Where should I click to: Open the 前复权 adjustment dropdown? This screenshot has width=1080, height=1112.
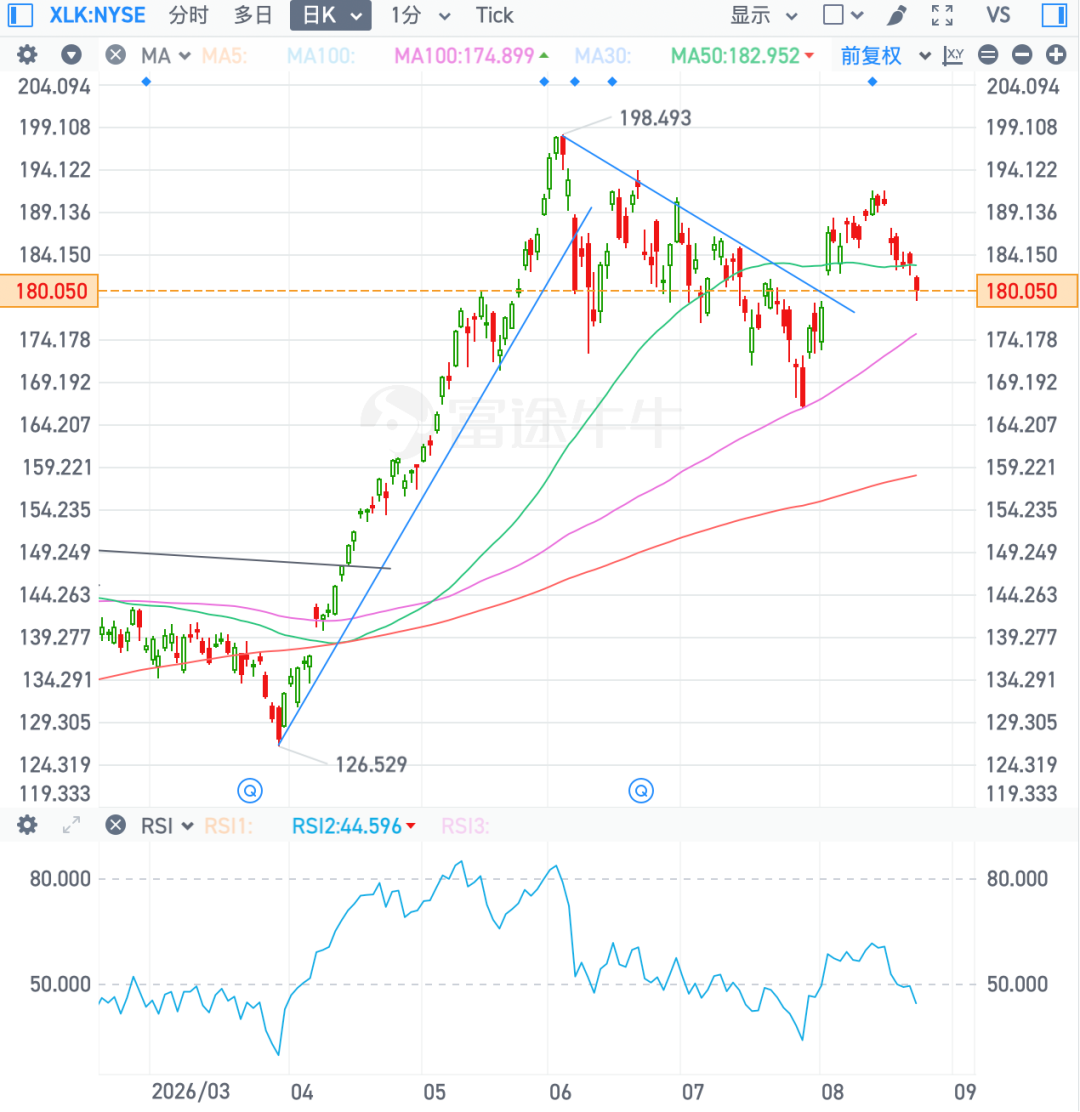click(x=885, y=55)
